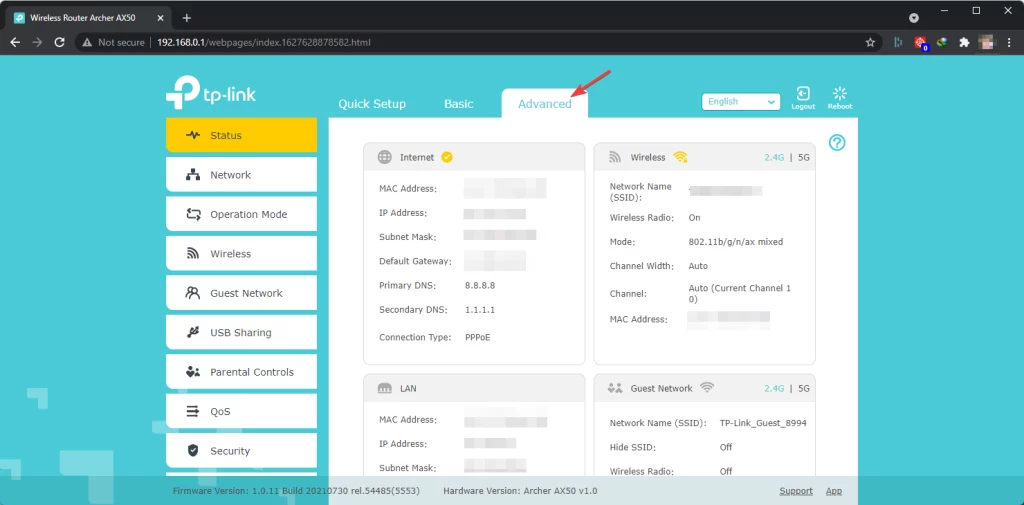Click the TP-Link_Guest_8994 network name
The image size is (1024, 505).
coord(763,423)
